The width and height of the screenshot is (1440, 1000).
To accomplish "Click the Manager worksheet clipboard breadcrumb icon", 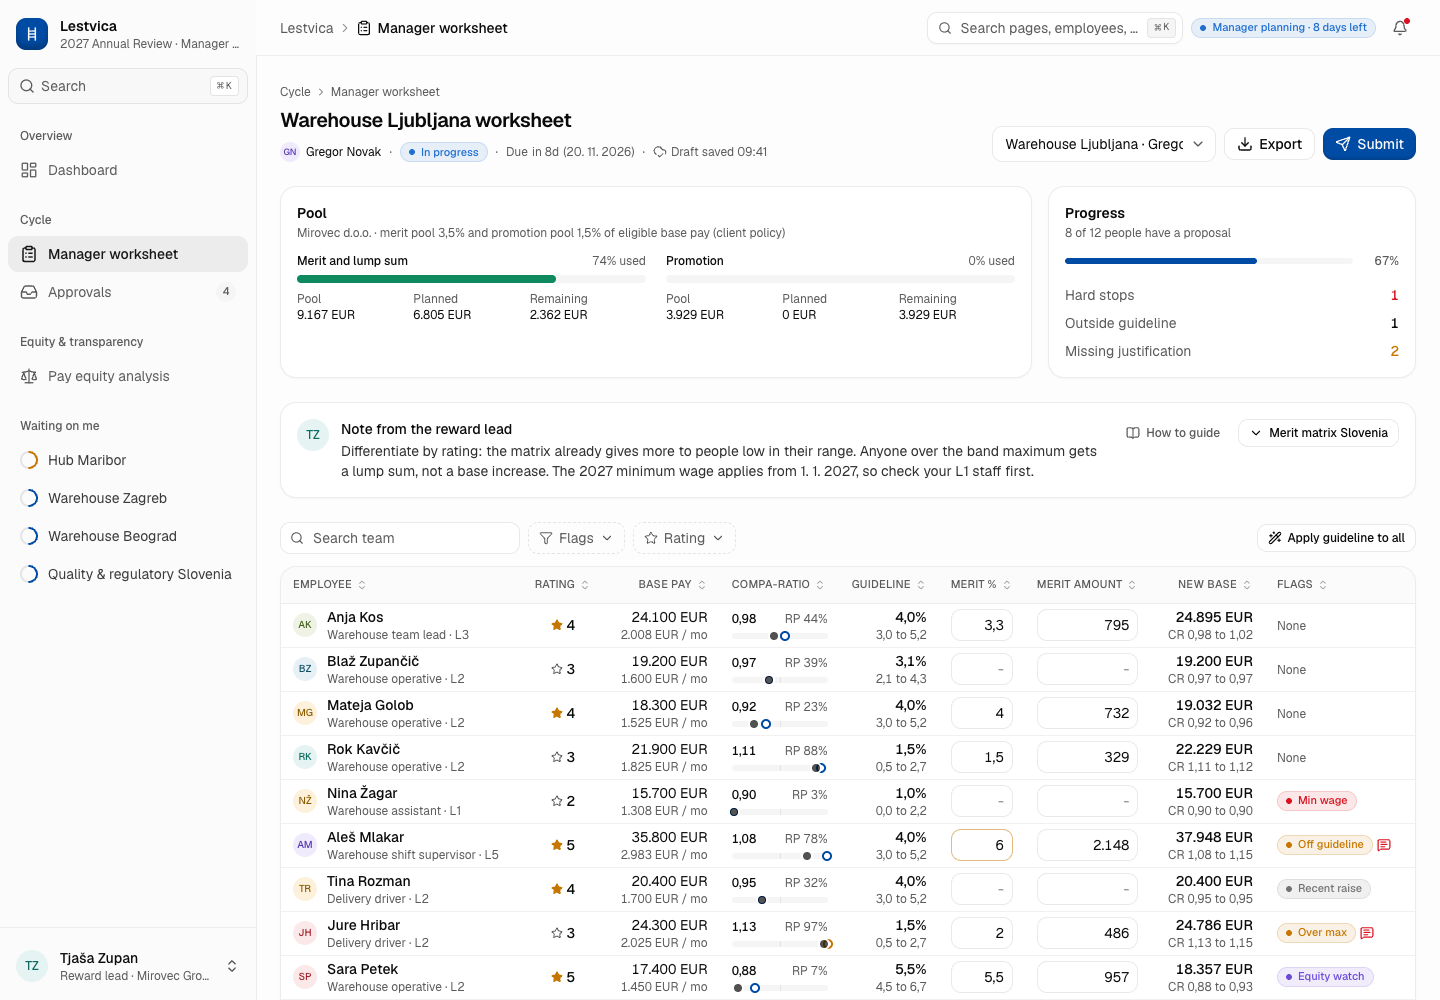I will pos(364,28).
